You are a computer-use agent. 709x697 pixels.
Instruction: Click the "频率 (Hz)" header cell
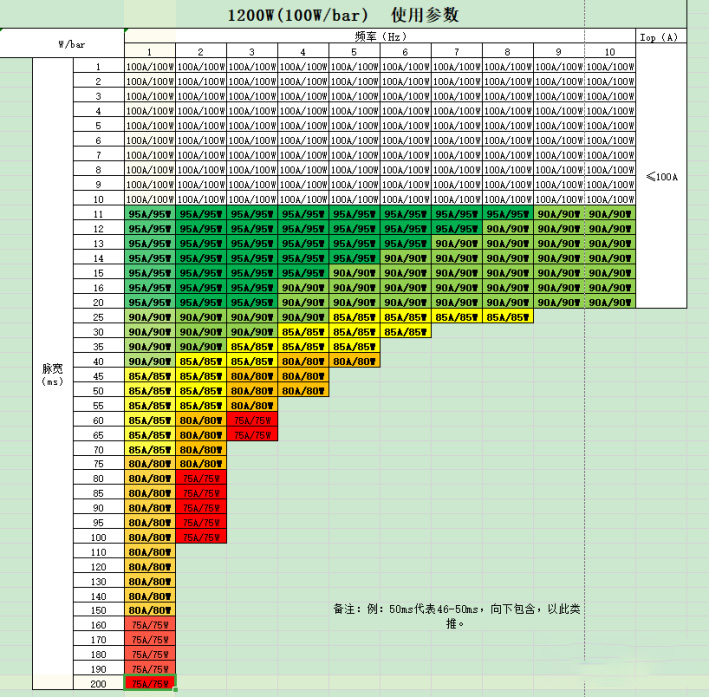click(380, 36)
